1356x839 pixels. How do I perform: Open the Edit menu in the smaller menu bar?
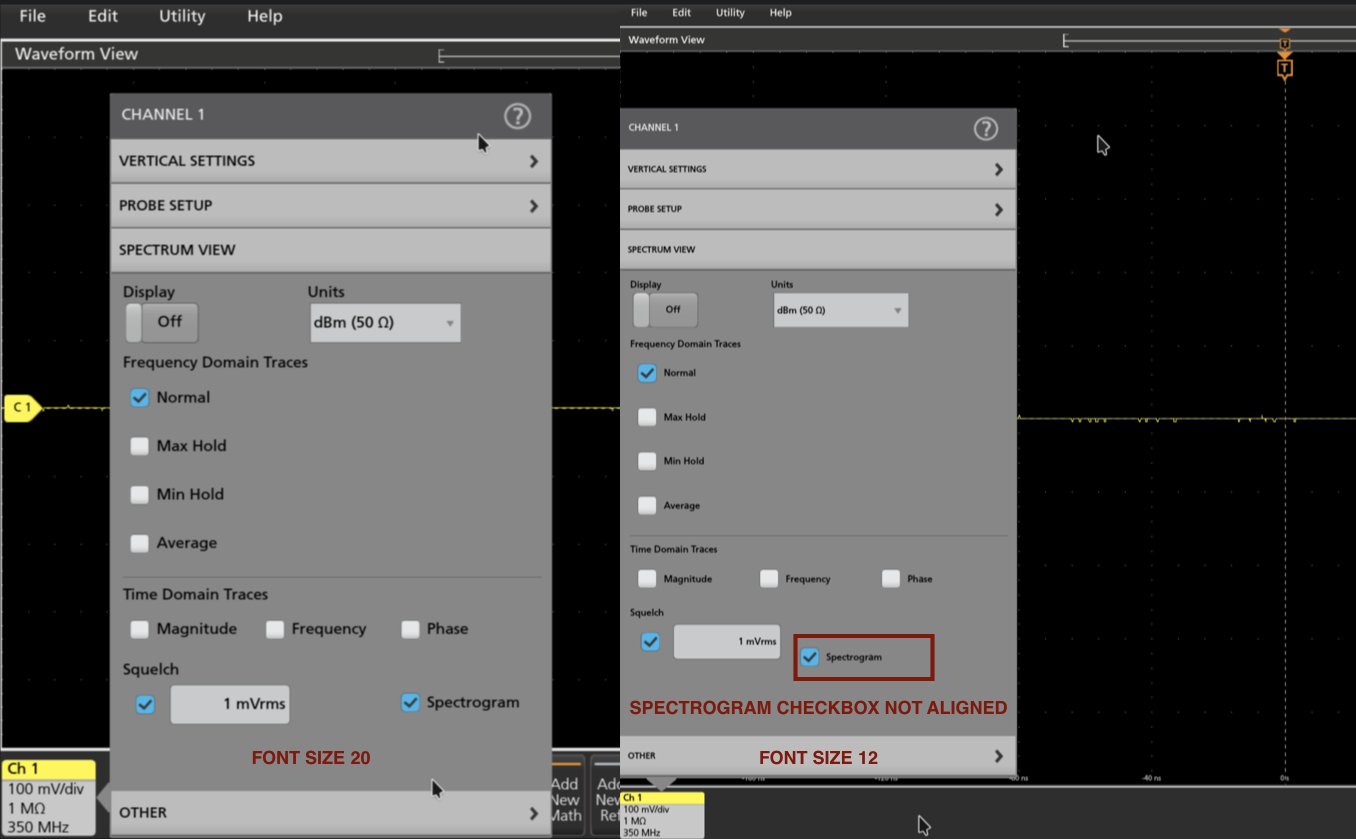pos(681,13)
